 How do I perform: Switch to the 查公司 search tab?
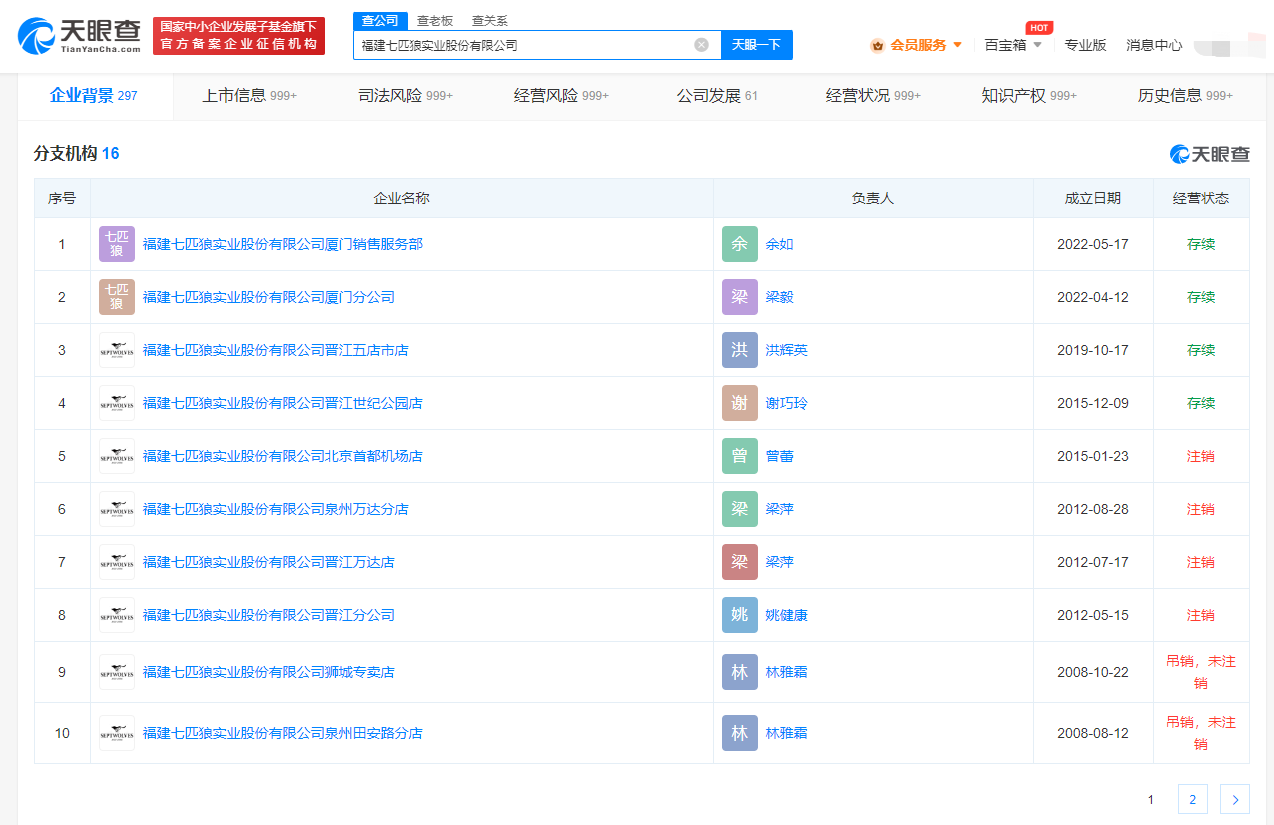coord(380,21)
